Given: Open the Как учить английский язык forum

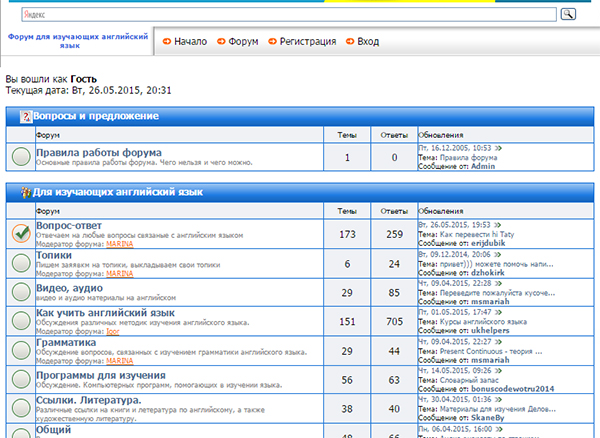Looking at the screenshot, I should click(x=98, y=314).
